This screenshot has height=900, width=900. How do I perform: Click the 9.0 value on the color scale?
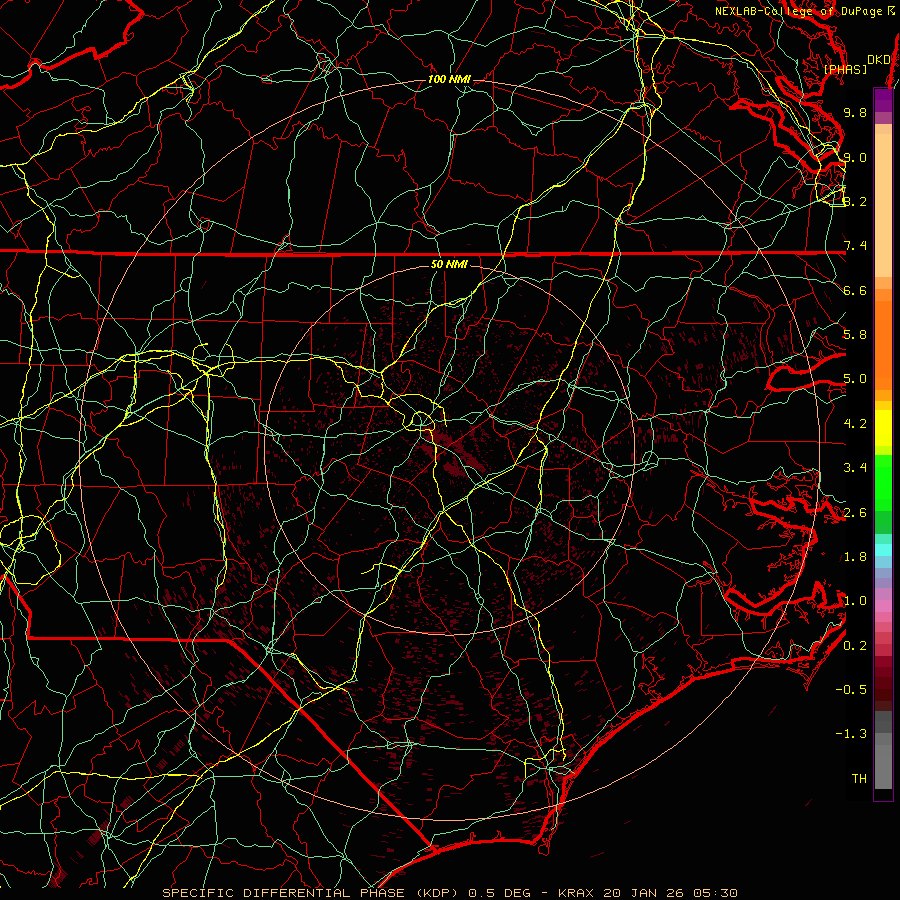(855, 157)
